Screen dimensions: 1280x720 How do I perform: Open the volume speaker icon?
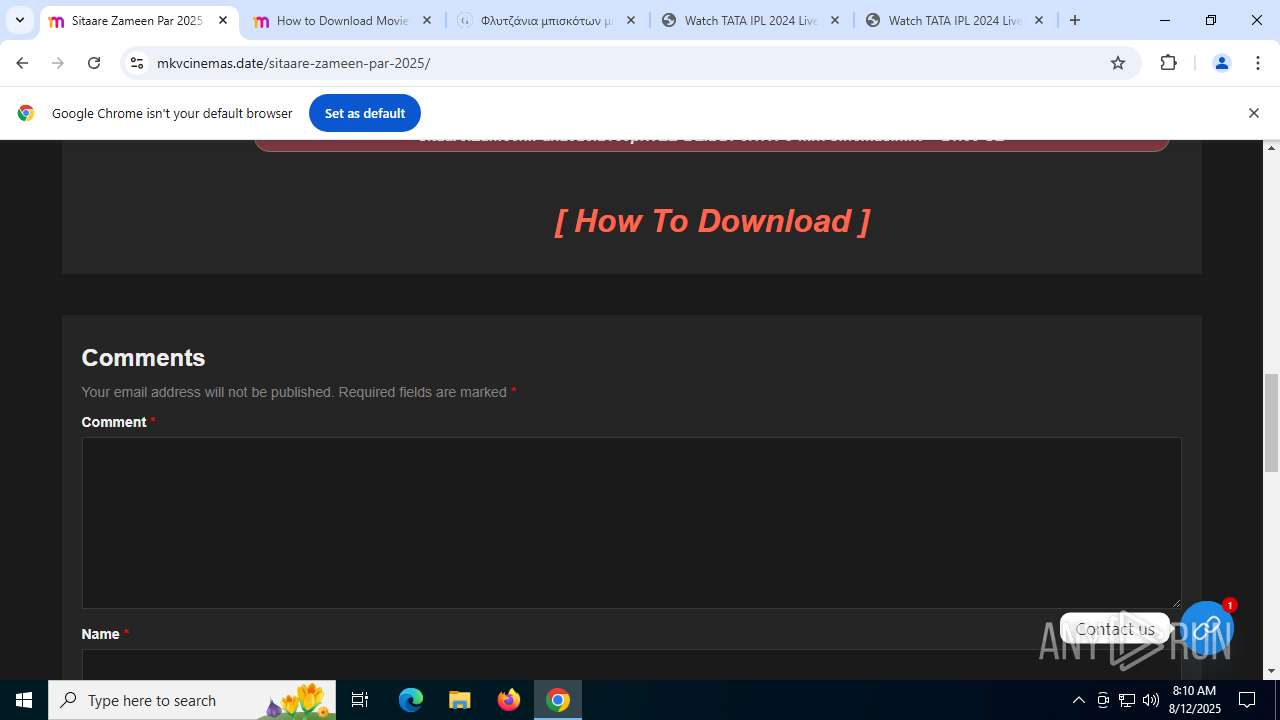click(x=1151, y=700)
